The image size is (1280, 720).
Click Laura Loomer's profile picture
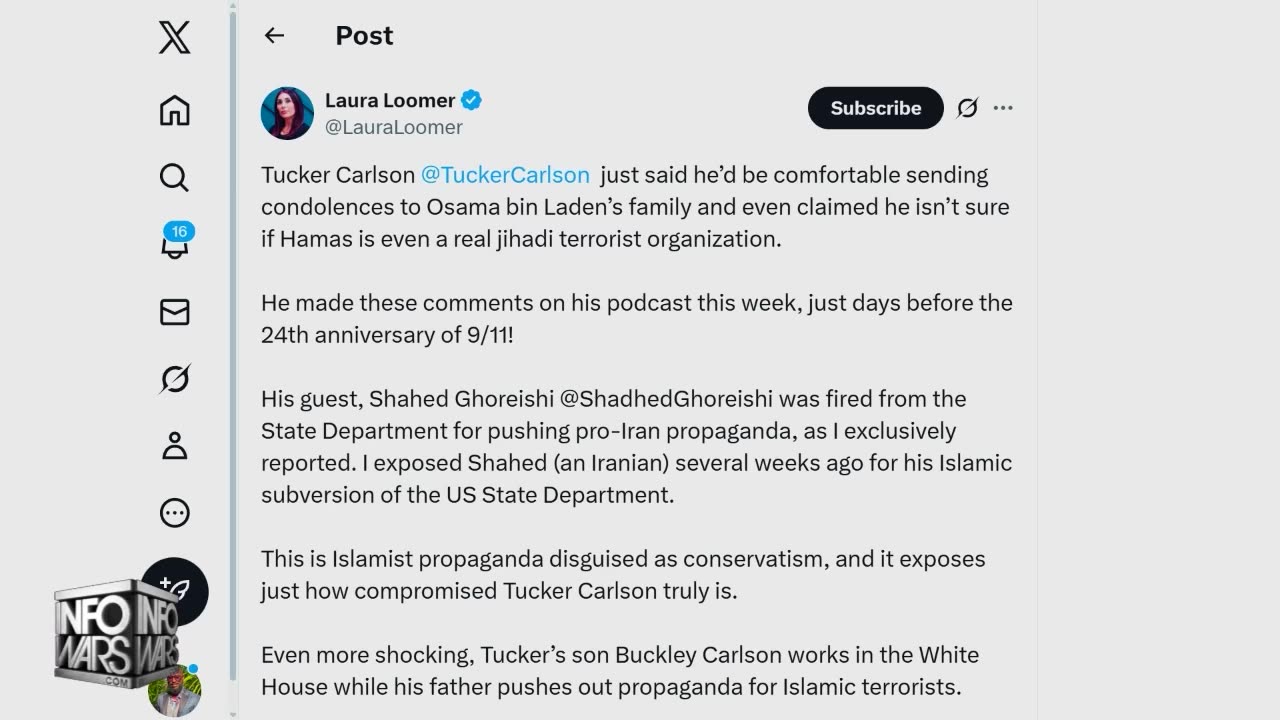click(287, 113)
